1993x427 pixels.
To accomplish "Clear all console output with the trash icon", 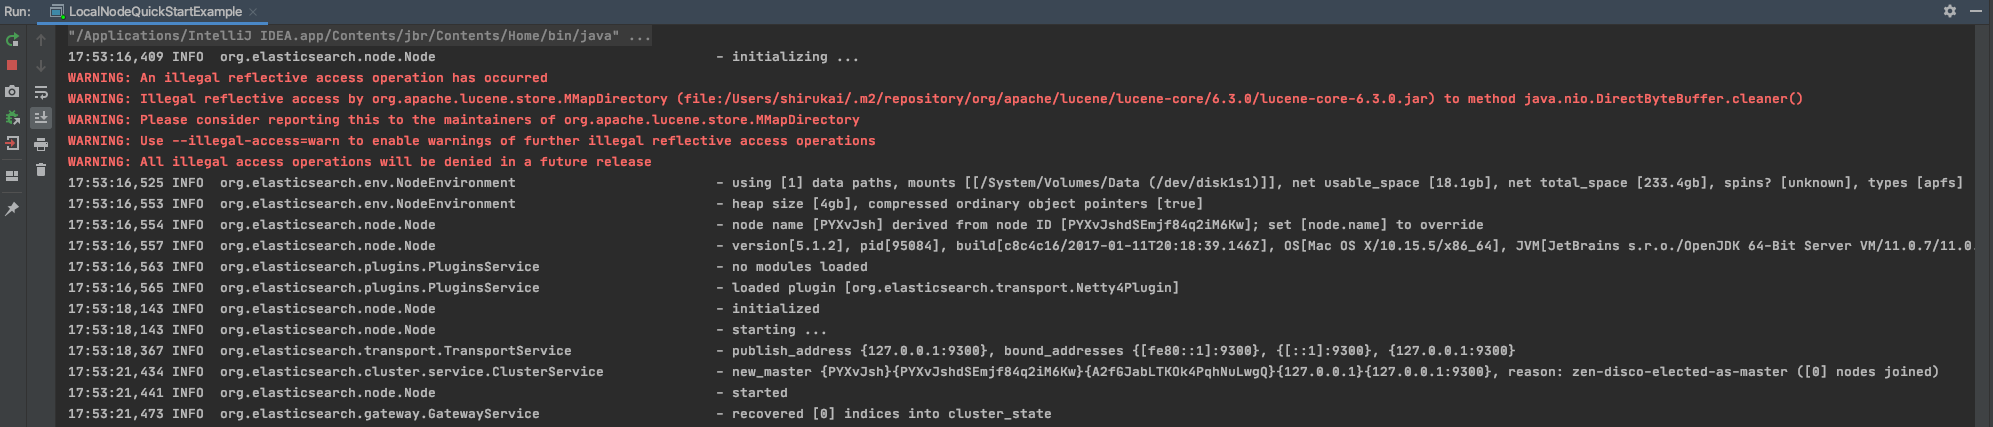I will tap(41, 170).
